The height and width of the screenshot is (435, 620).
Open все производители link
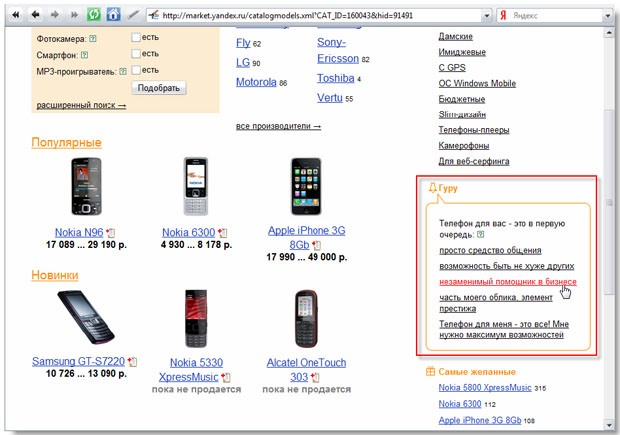tap(278, 126)
